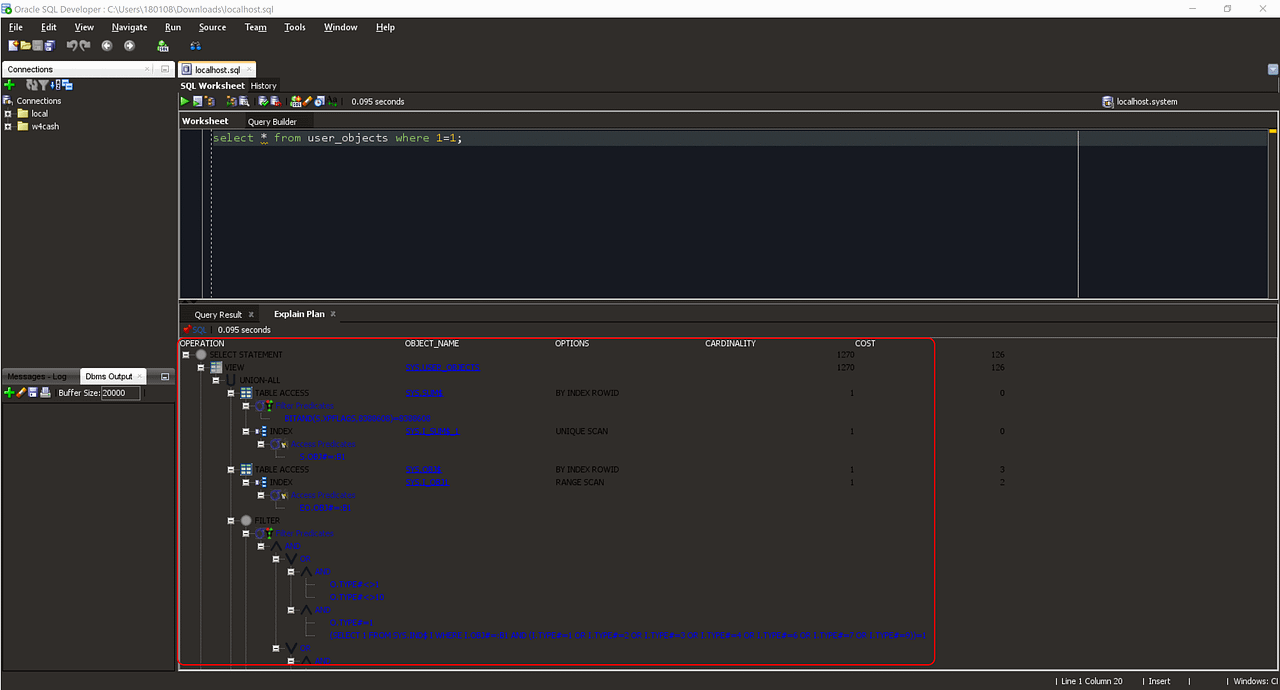This screenshot has width=1280, height=690.
Task: Click the Back navigation arrow
Action: [106, 45]
